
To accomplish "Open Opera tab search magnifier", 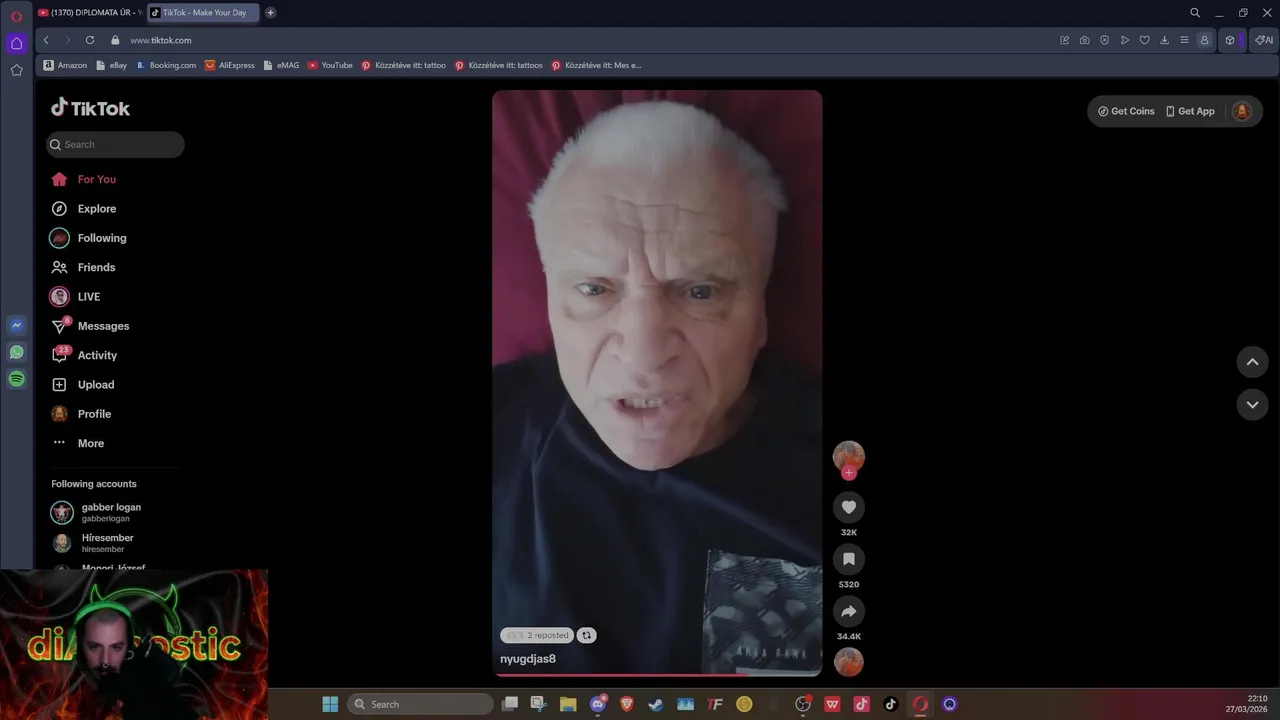I will coord(1195,13).
